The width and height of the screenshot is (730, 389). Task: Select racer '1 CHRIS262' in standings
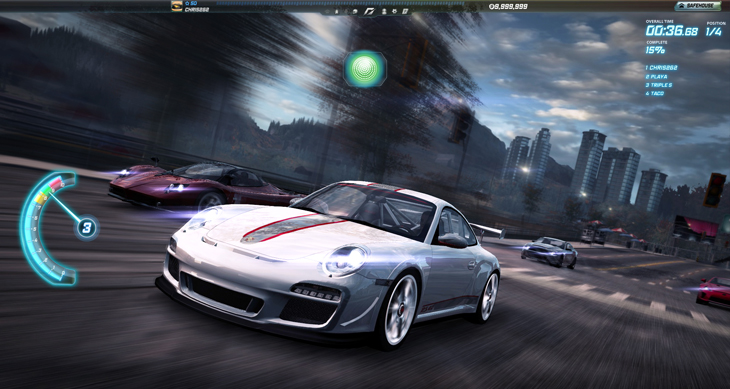coord(662,68)
